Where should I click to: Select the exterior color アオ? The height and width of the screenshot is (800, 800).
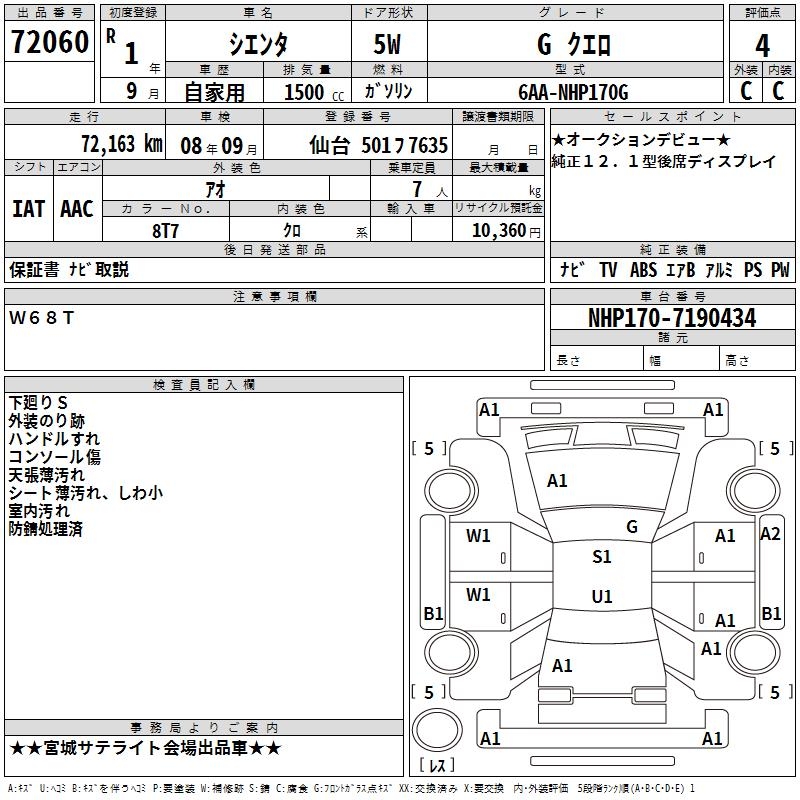(x=215, y=190)
